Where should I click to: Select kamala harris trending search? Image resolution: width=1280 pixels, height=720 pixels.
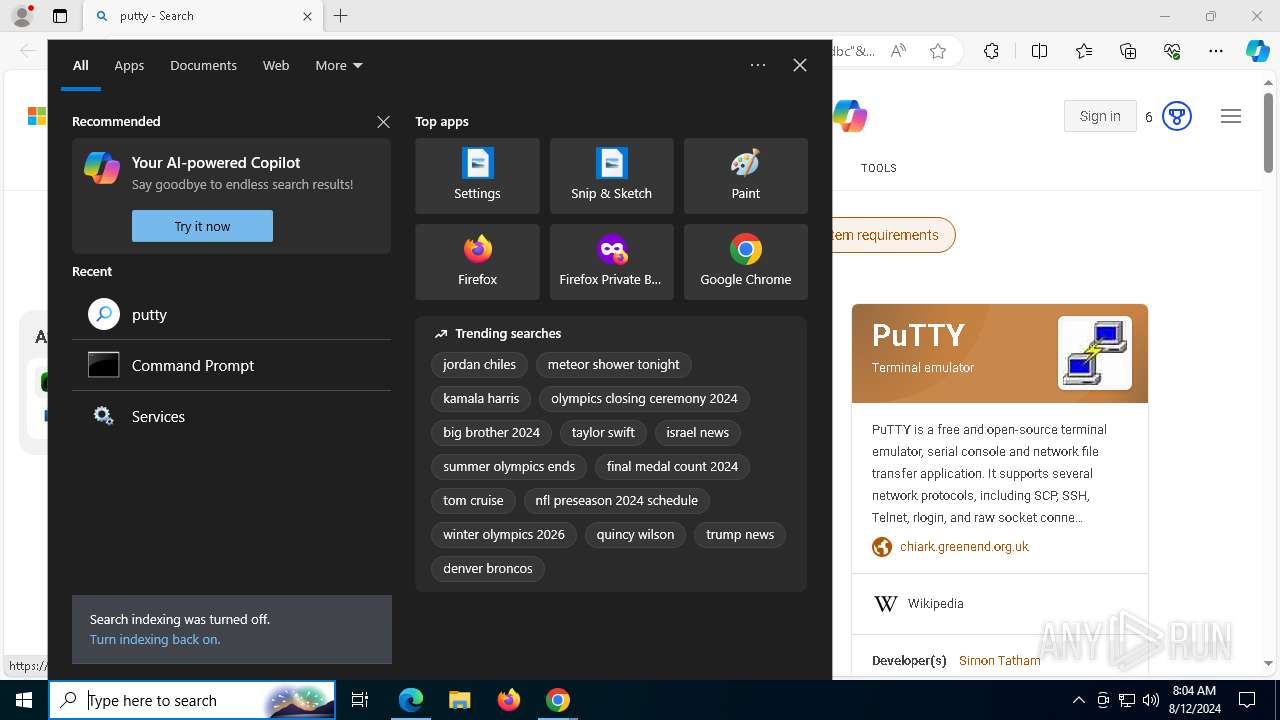click(x=481, y=399)
